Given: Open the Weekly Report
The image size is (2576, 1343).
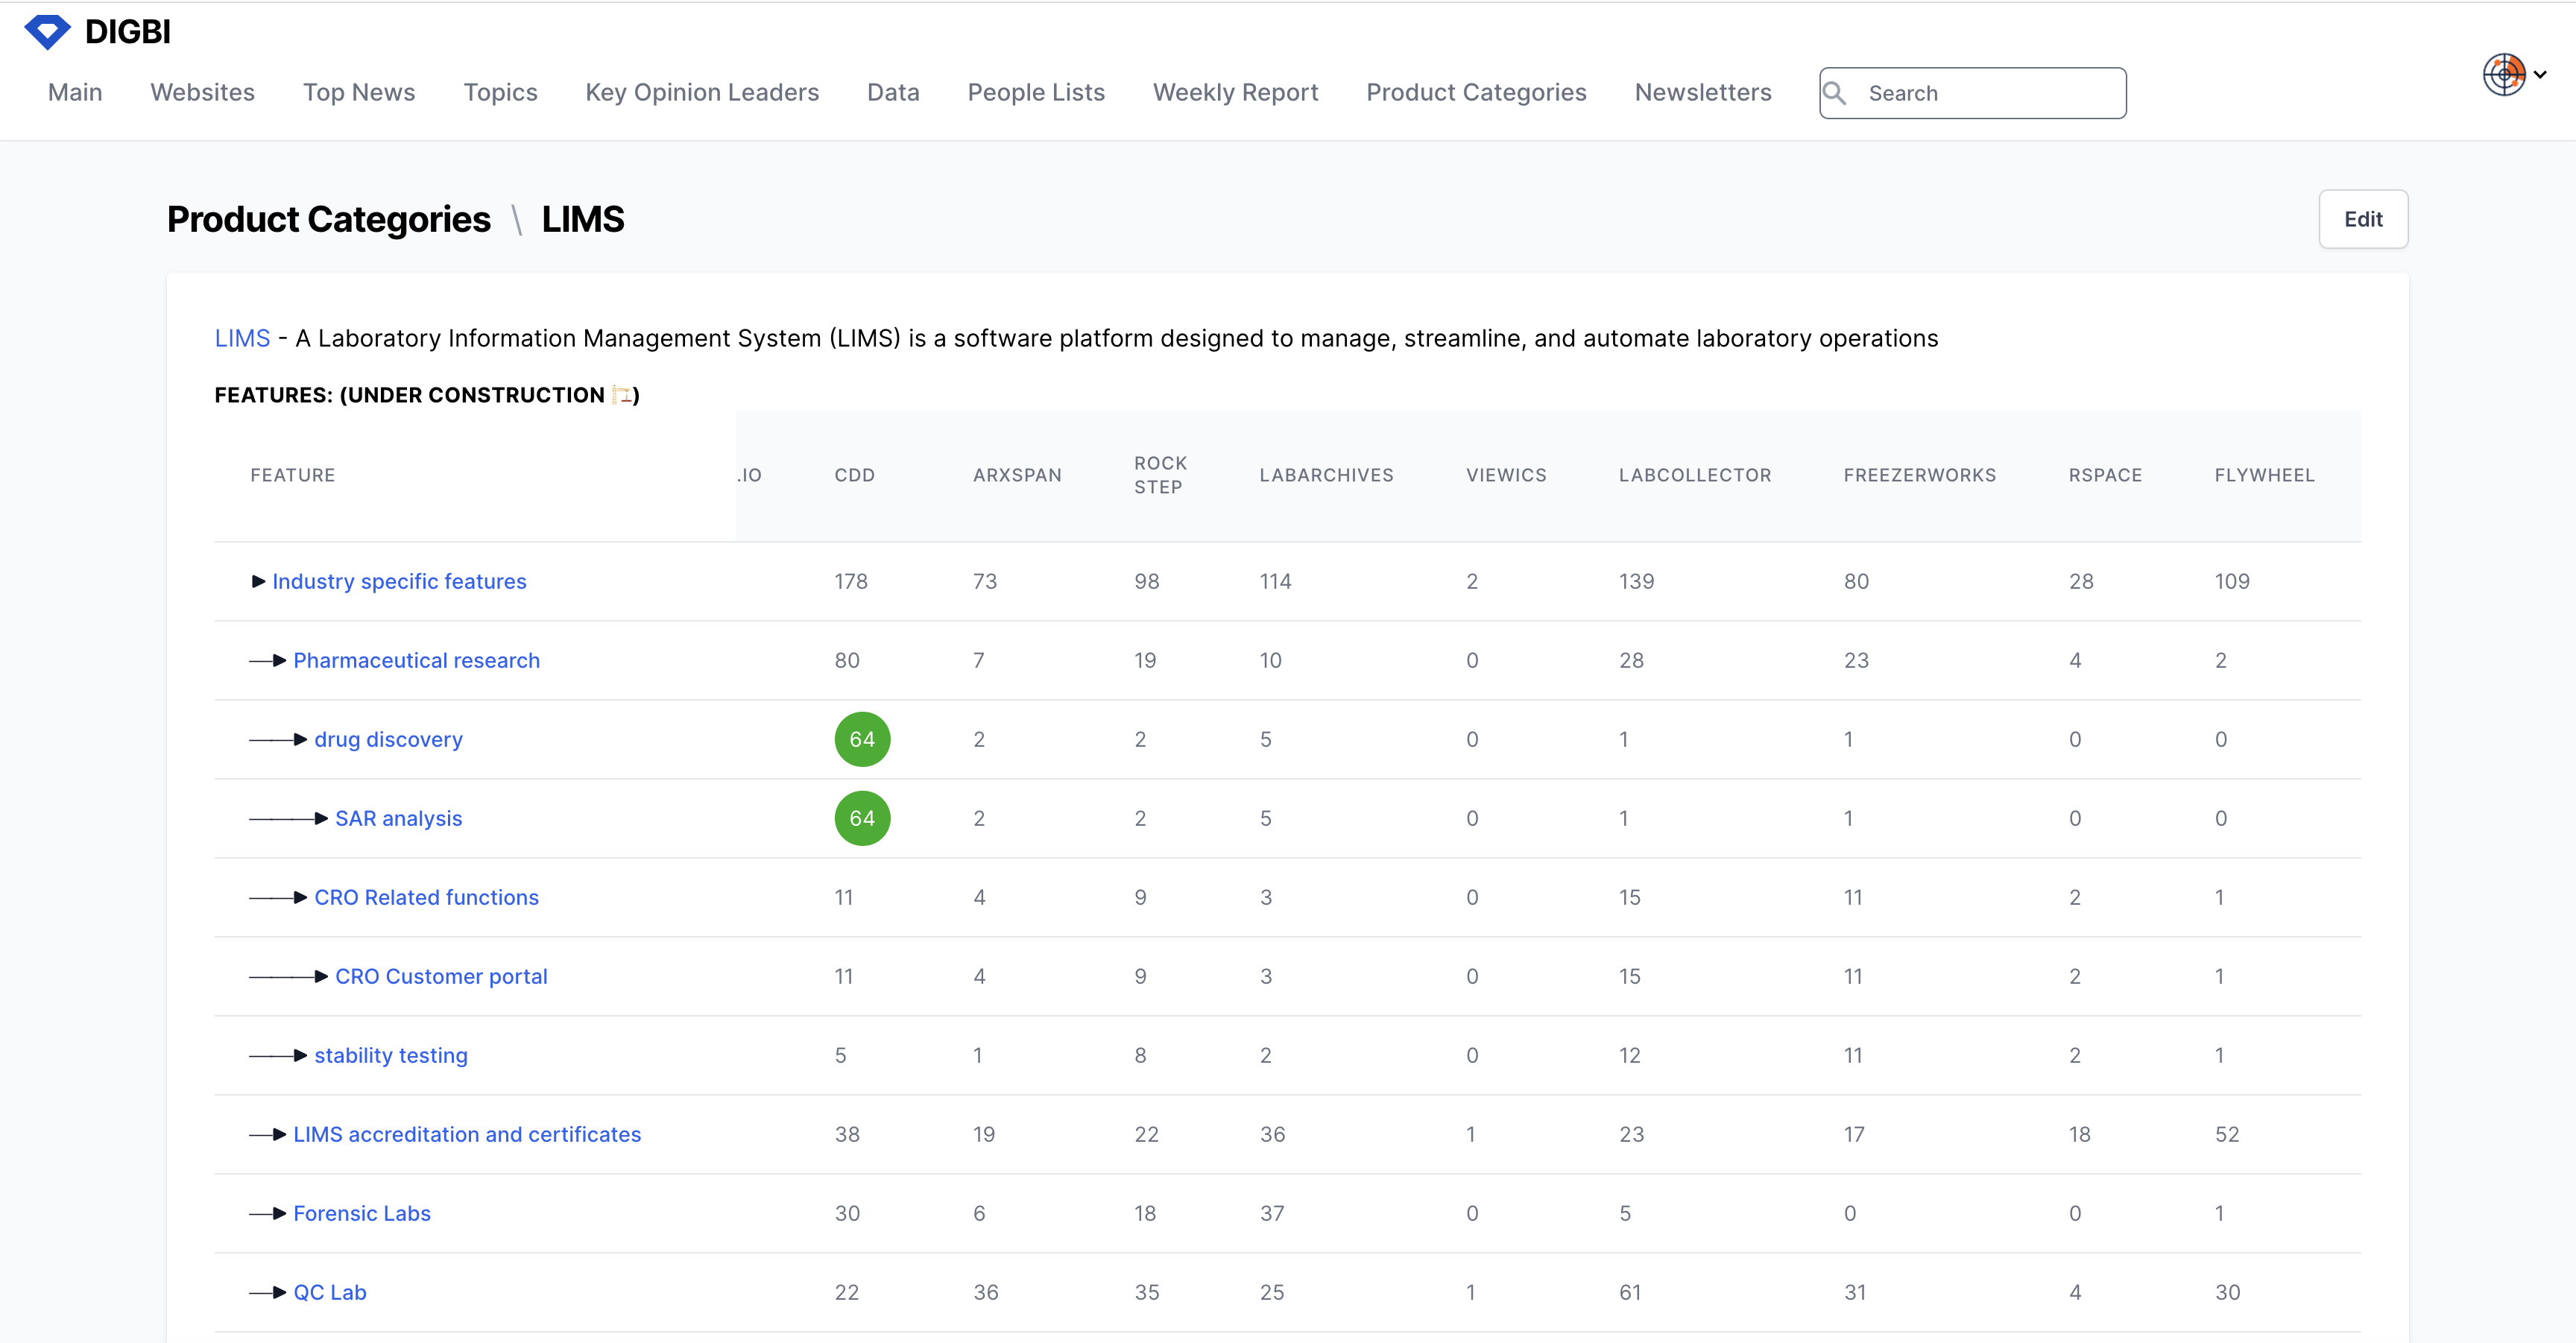Looking at the screenshot, I should [x=1236, y=92].
